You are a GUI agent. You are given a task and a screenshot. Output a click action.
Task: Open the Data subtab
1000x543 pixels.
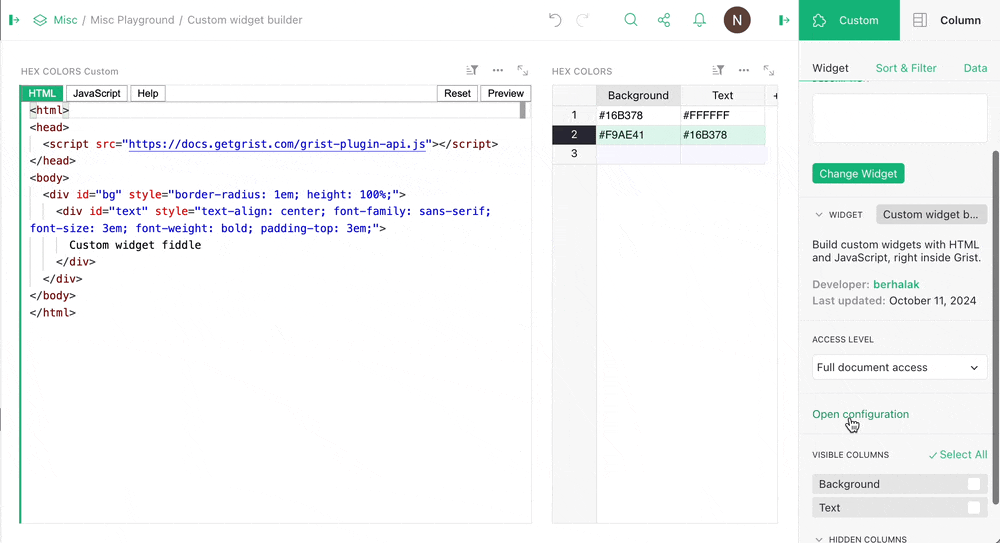point(975,68)
